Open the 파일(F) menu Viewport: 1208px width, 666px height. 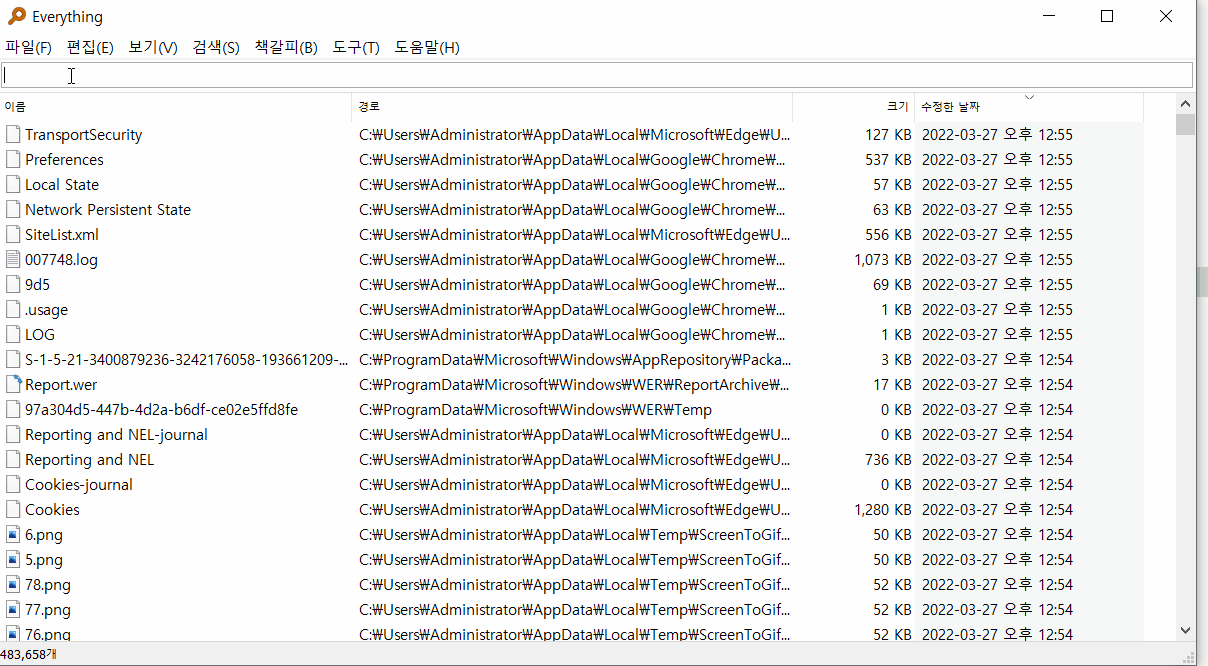(x=28, y=47)
